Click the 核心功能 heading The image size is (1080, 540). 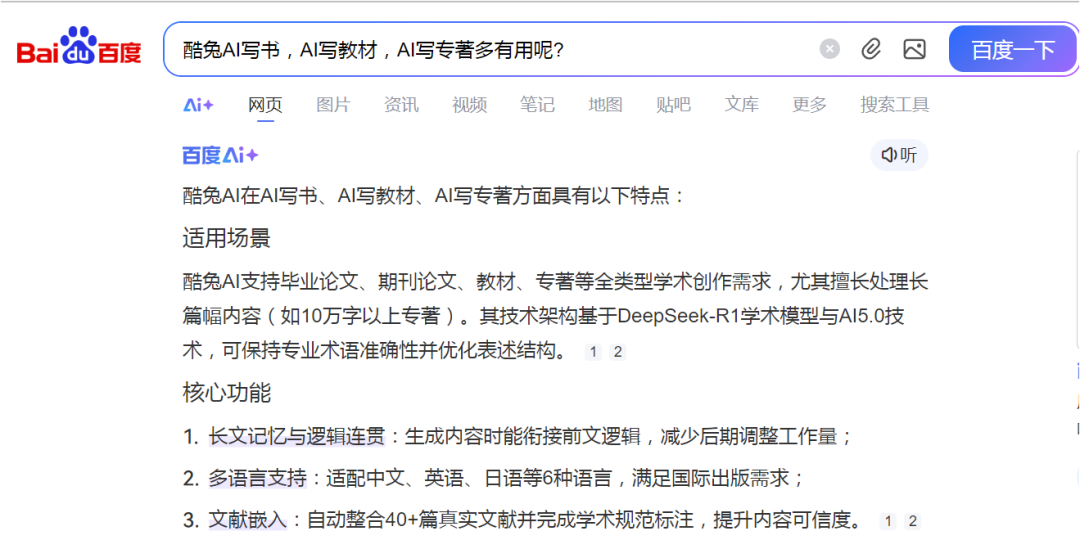coord(227,393)
